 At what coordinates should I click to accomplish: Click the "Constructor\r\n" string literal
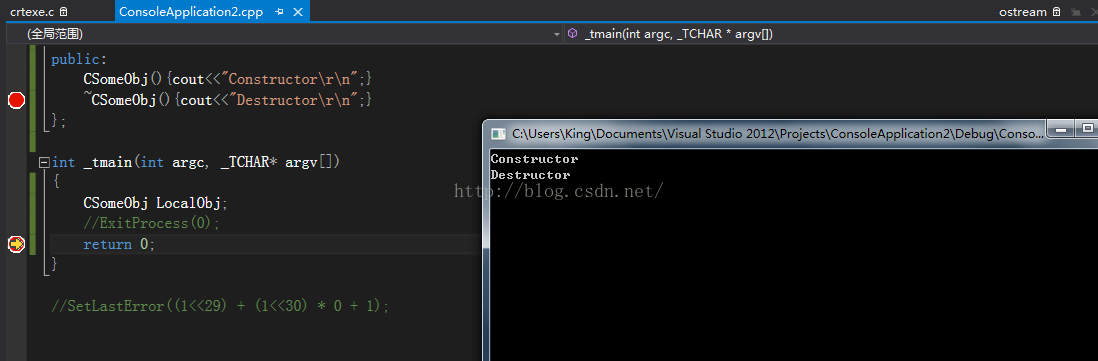[290, 80]
